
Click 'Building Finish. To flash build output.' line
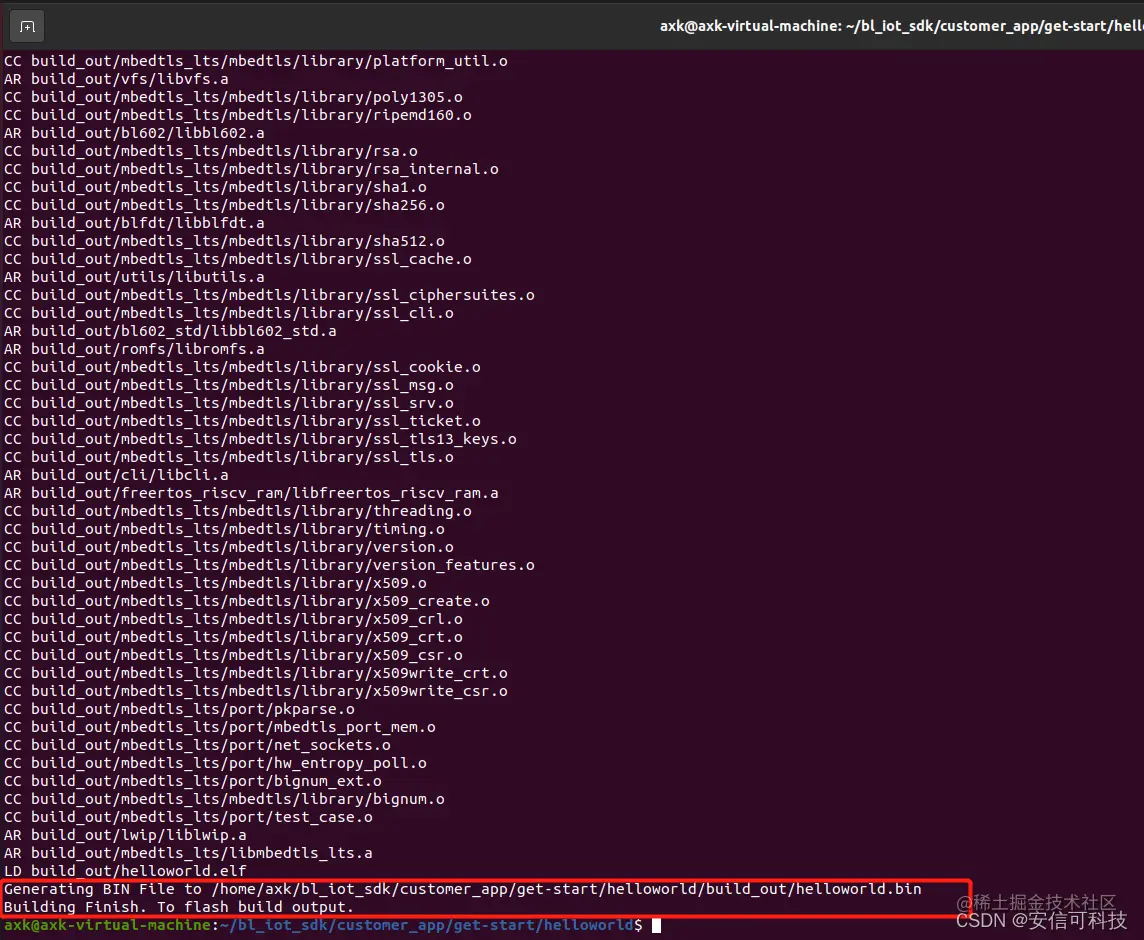(x=179, y=907)
